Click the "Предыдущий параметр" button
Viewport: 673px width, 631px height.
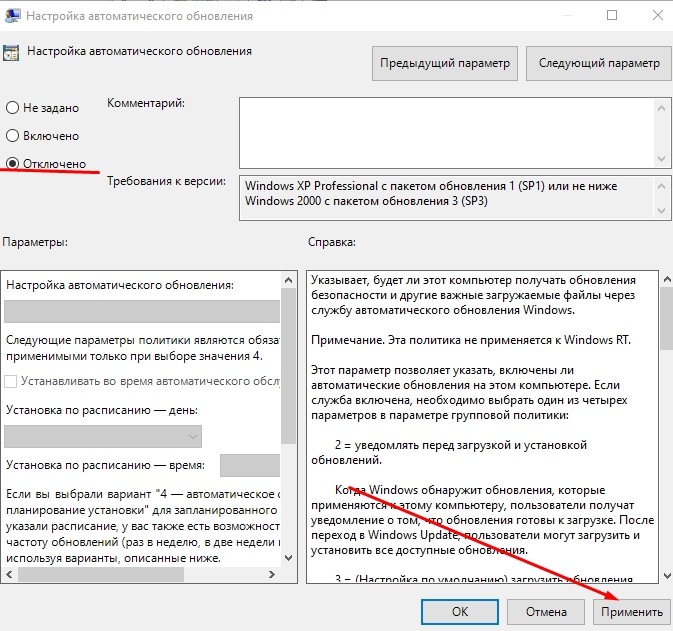[445, 64]
